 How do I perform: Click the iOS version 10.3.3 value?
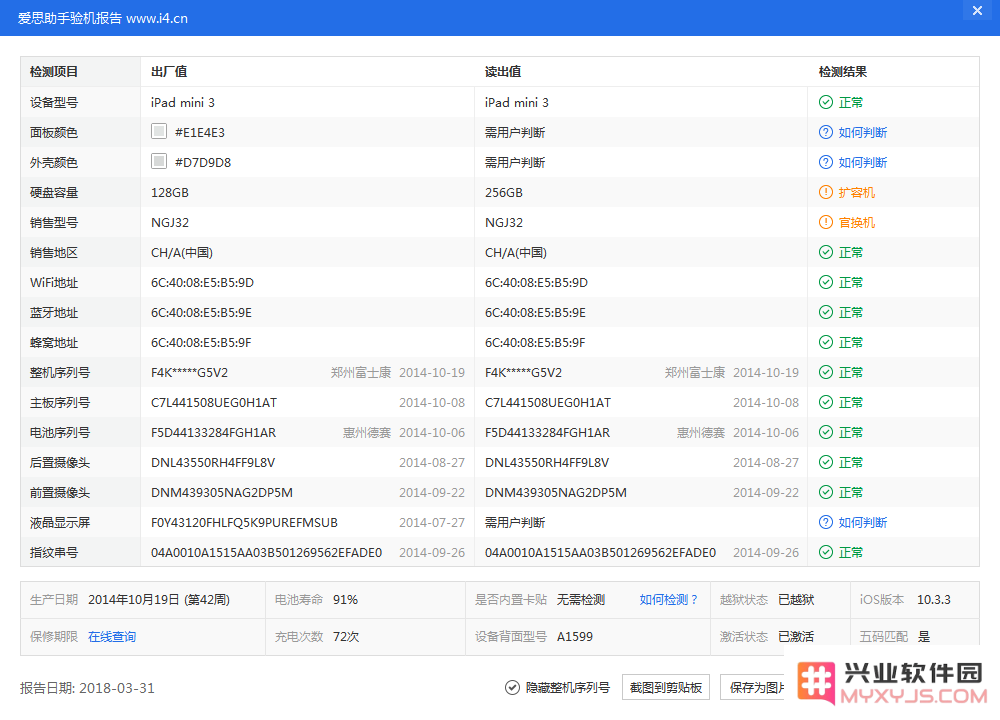point(934,599)
